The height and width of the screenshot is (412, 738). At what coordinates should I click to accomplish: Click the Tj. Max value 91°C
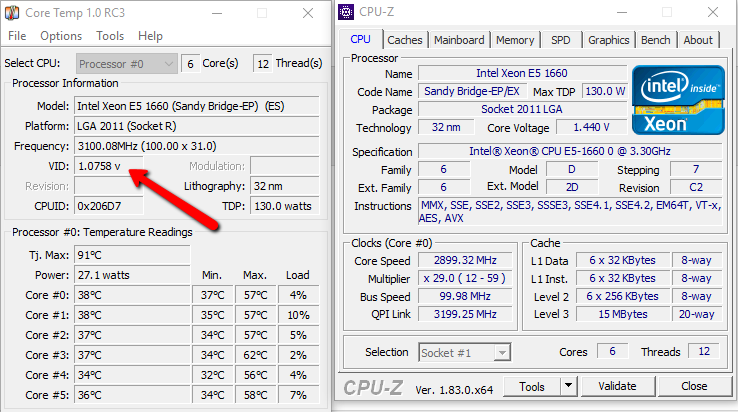[132, 255]
